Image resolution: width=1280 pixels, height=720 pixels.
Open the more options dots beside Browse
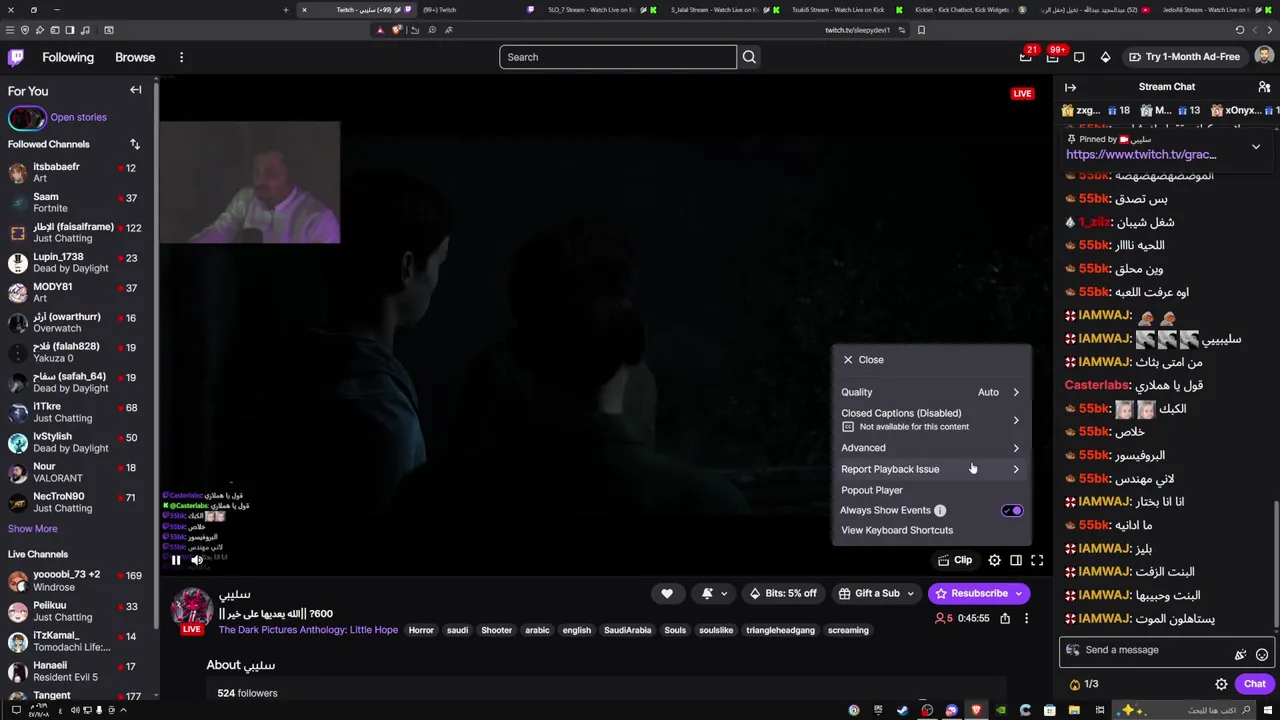[x=181, y=57]
